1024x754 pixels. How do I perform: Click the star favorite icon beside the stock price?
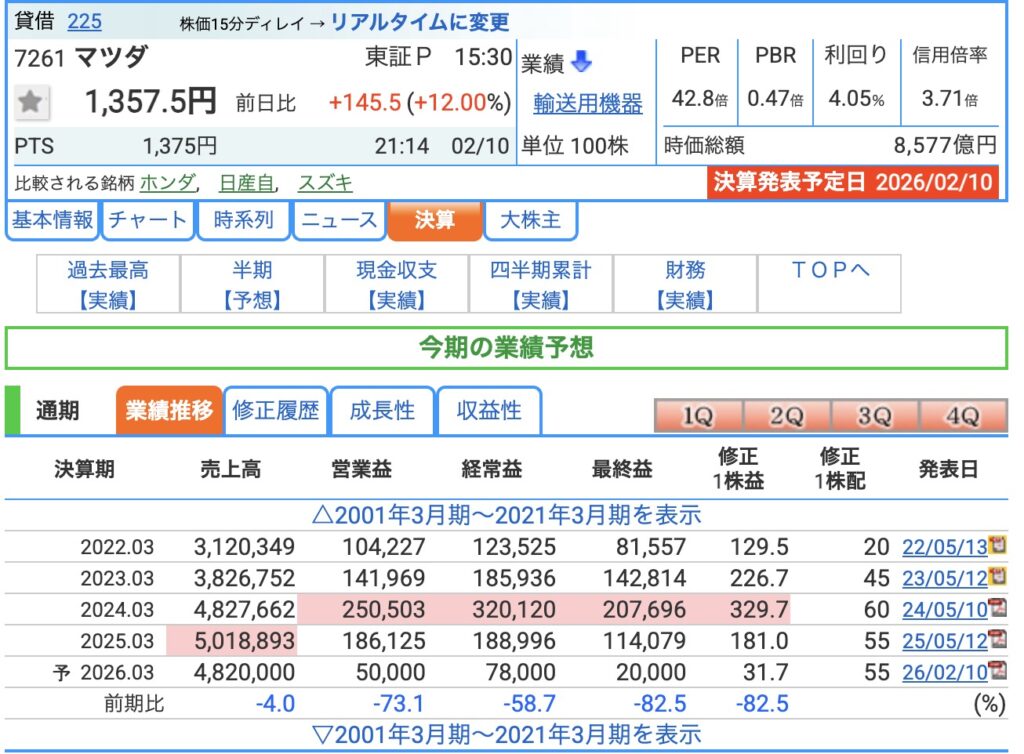click(x=31, y=102)
